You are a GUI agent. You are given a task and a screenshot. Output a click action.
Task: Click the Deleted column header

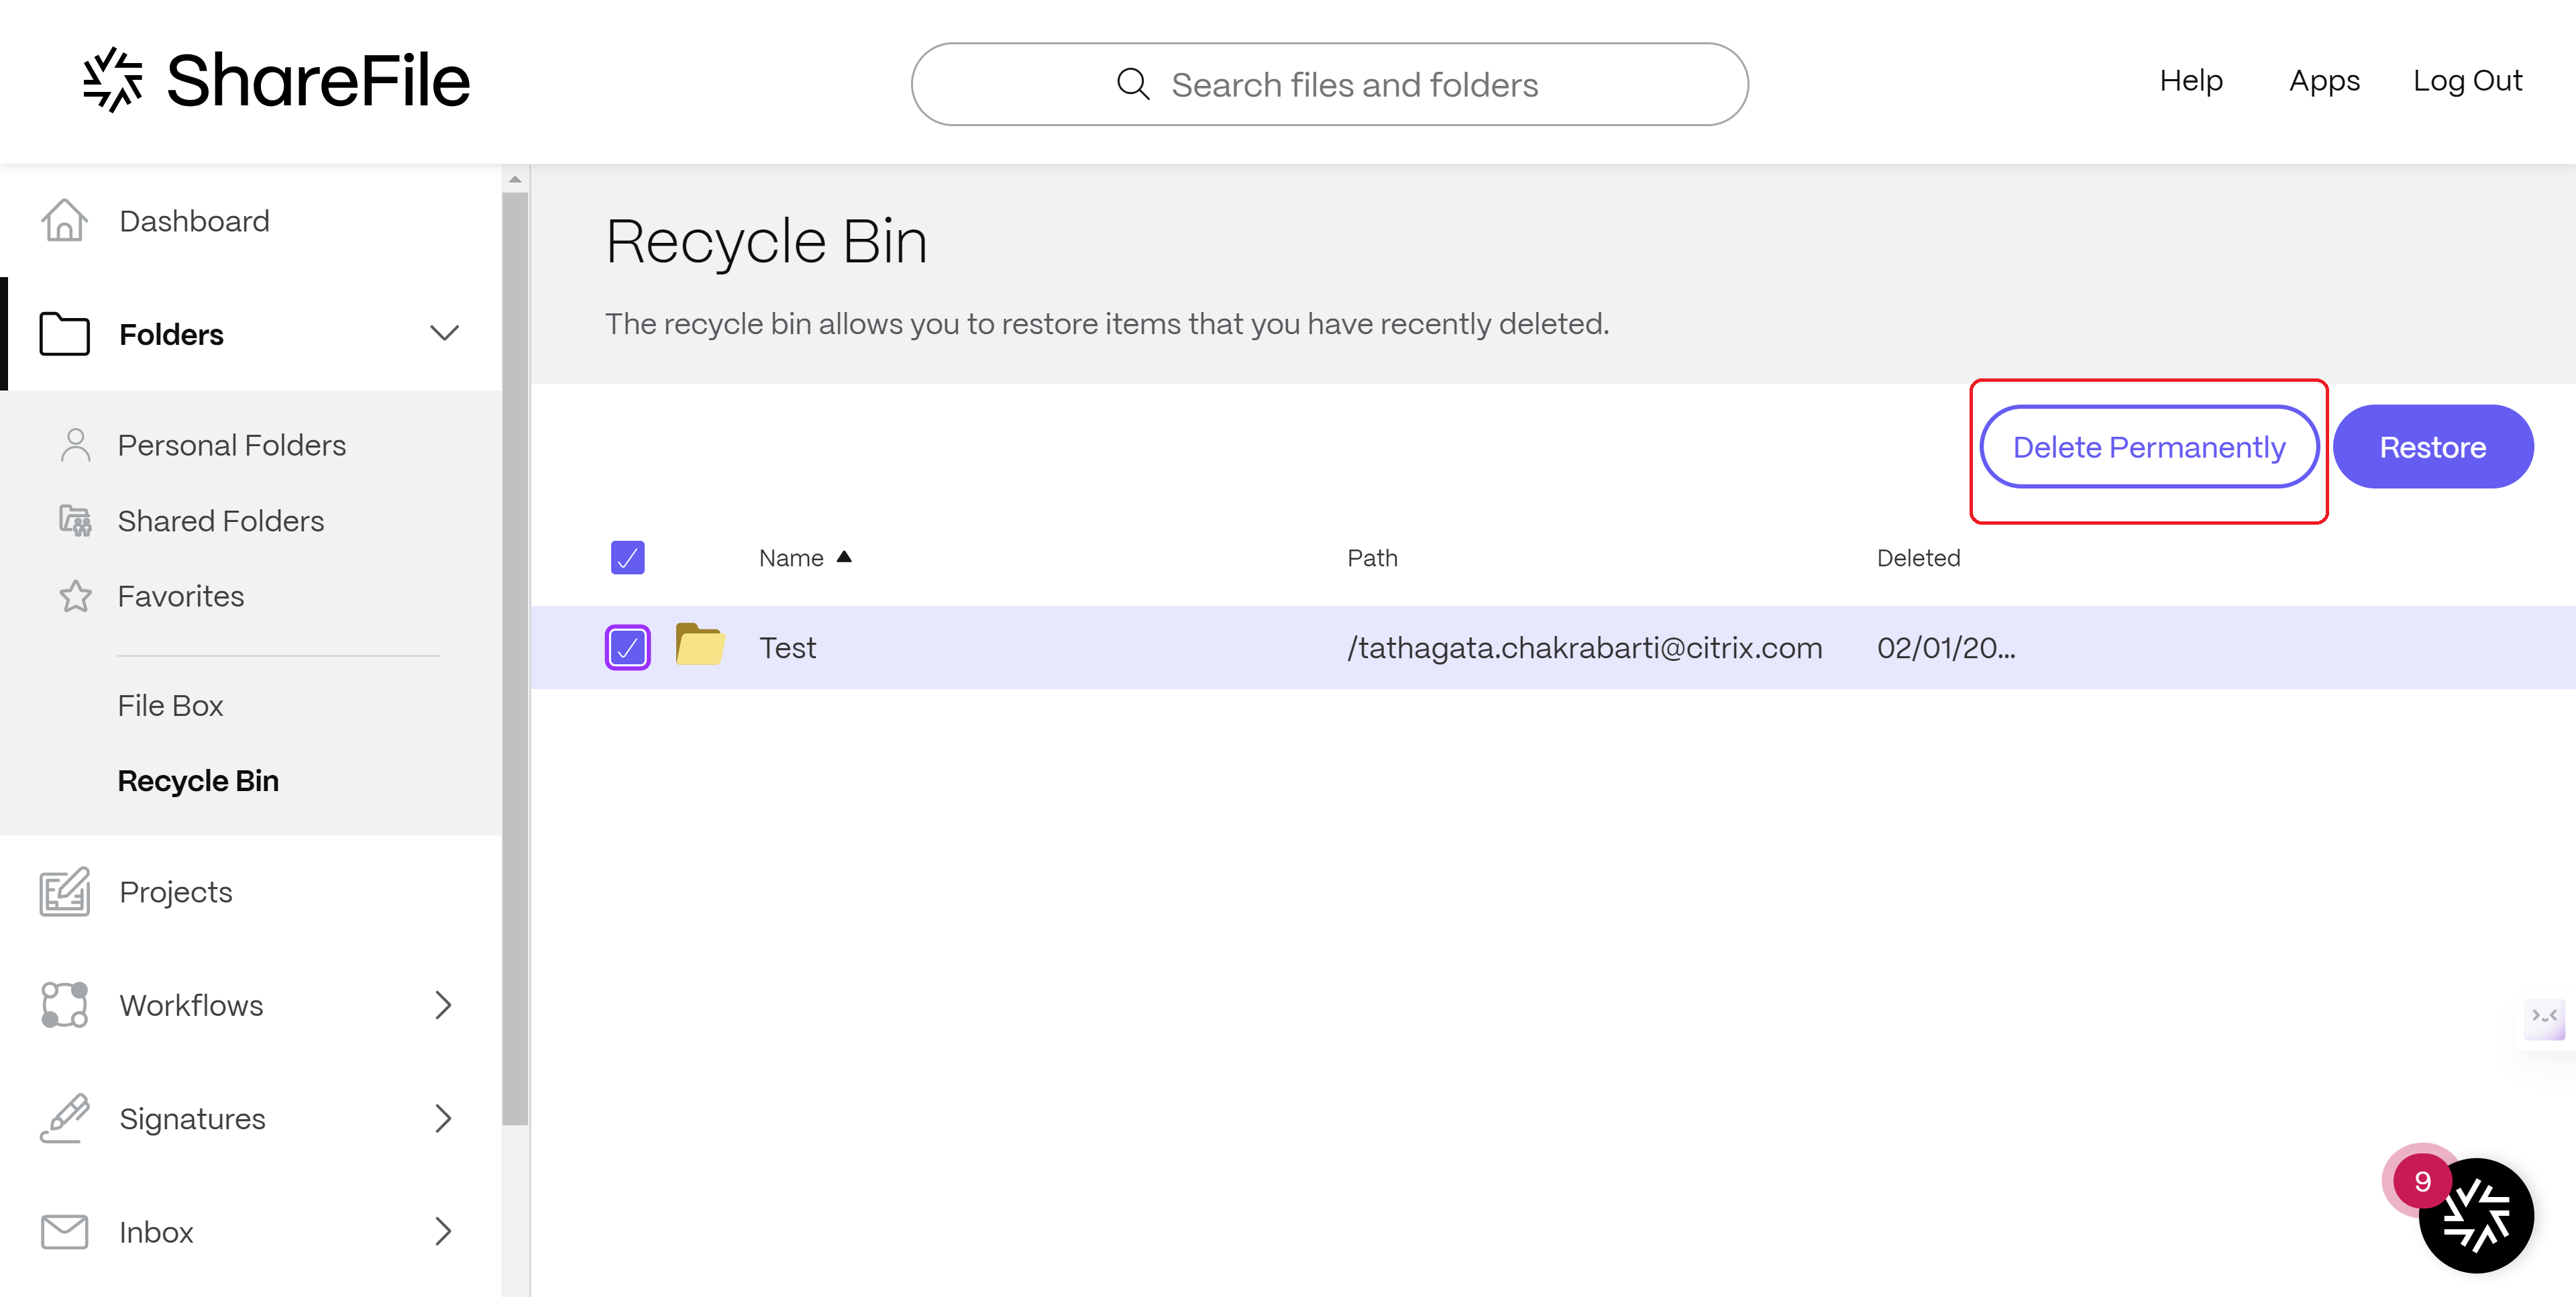coord(1918,557)
